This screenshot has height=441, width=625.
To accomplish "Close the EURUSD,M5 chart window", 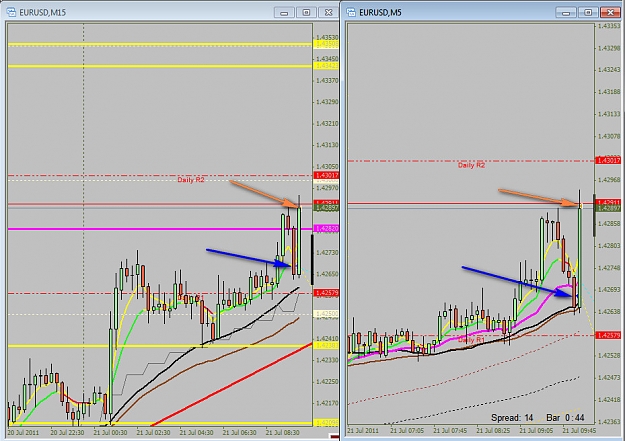I will 611,13.
